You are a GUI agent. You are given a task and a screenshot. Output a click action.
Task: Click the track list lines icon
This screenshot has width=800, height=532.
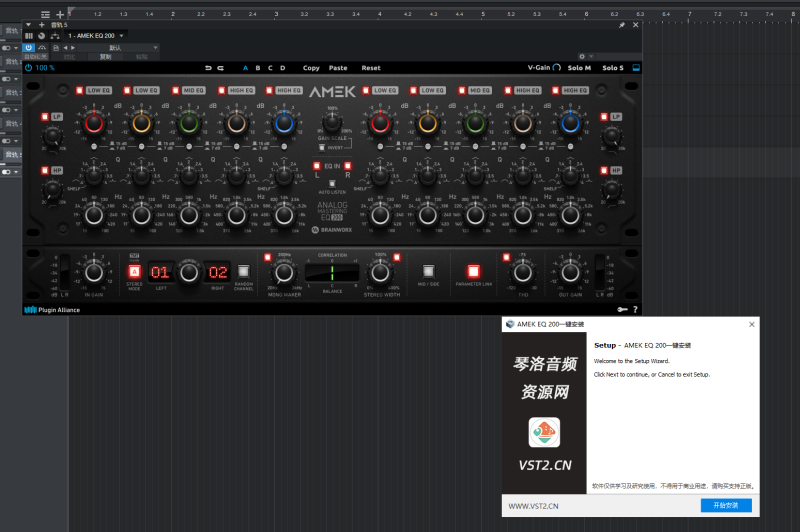point(45,14)
